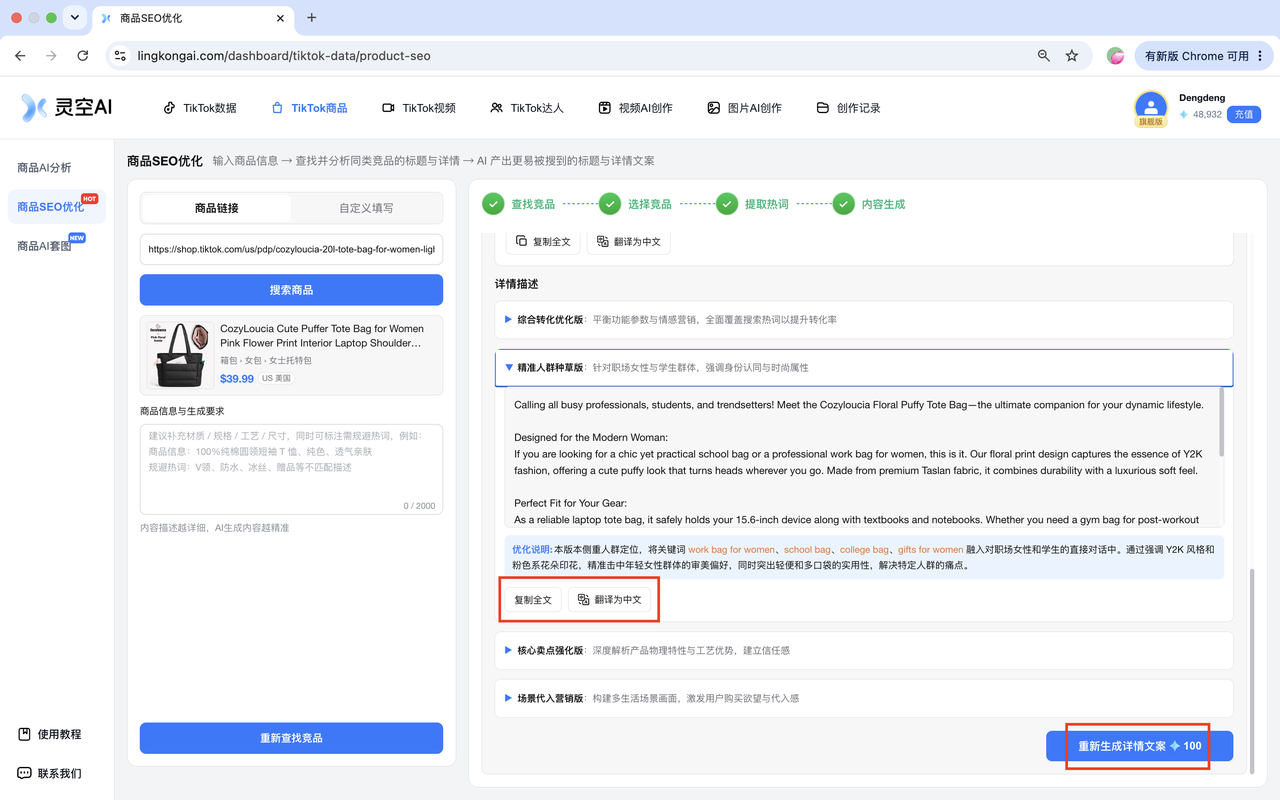Open 视频AI创作 in the top navigation
The height and width of the screenshot is (800, 1280).
635,108
